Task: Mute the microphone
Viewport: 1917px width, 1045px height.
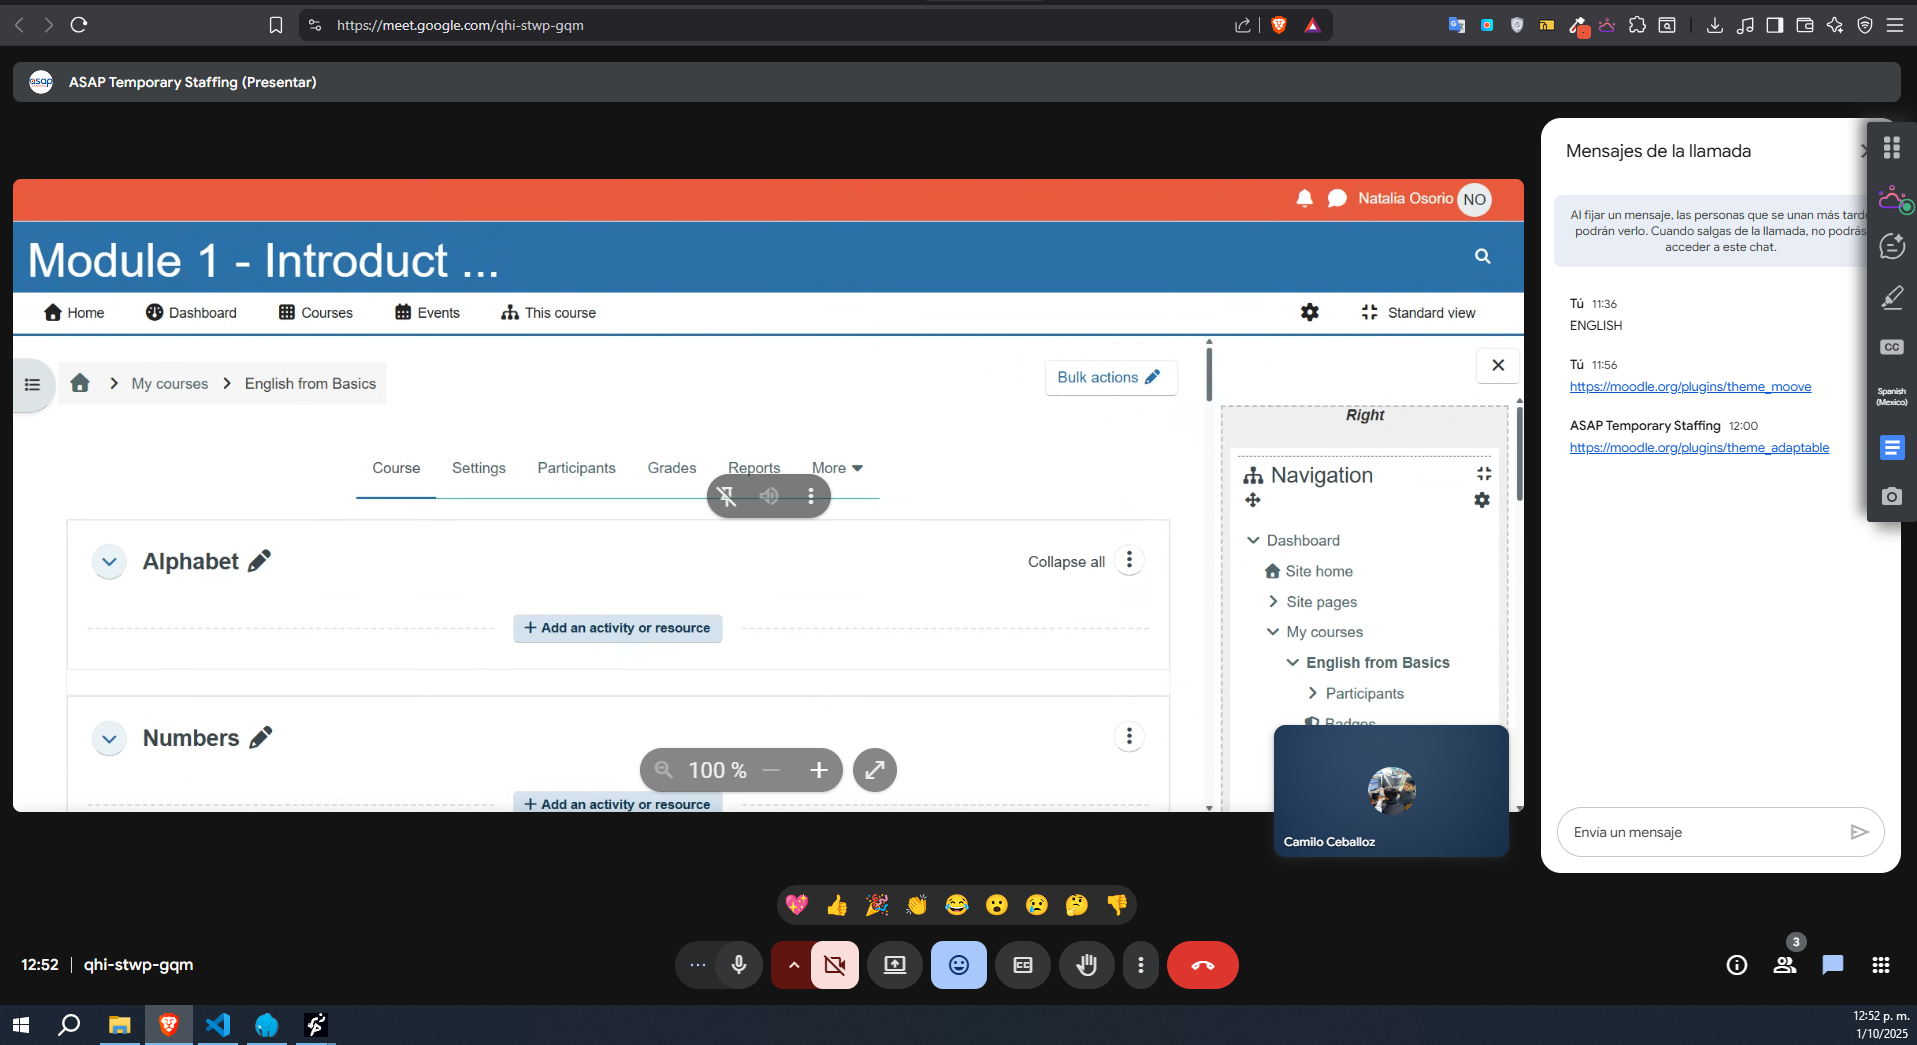Action: pos(739,965)
